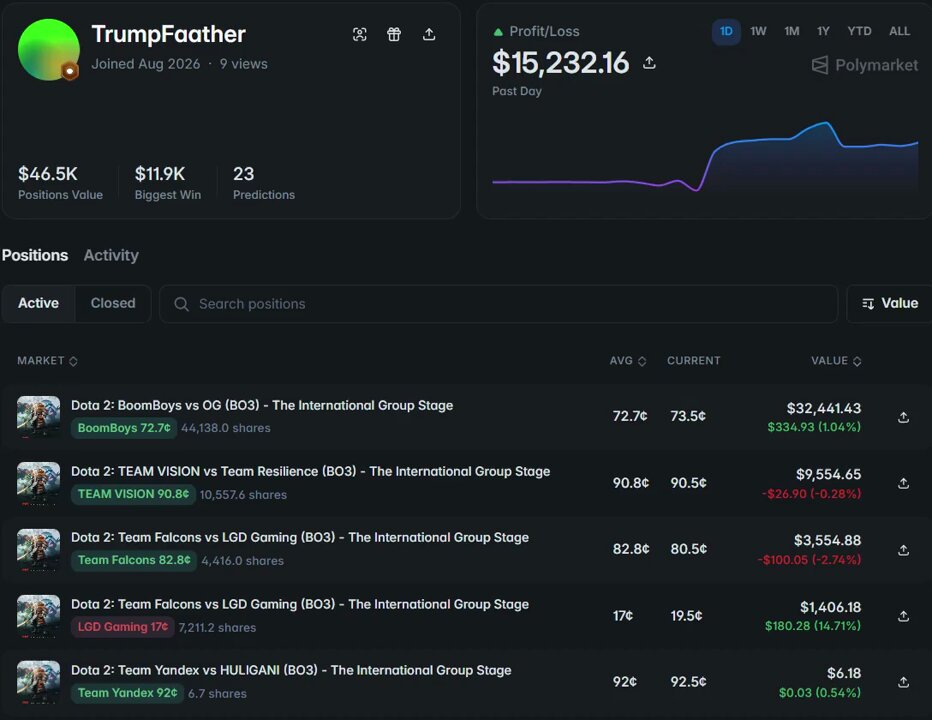Image resolution: width=932 pixels, height=720 pixels.
Task: Show Active positions
Action: pos(39,303)
